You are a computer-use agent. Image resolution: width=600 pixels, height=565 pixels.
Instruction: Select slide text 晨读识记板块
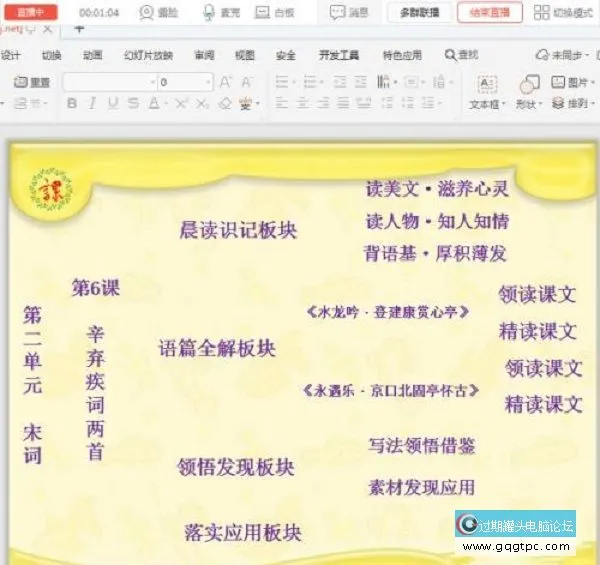point(238,231)
